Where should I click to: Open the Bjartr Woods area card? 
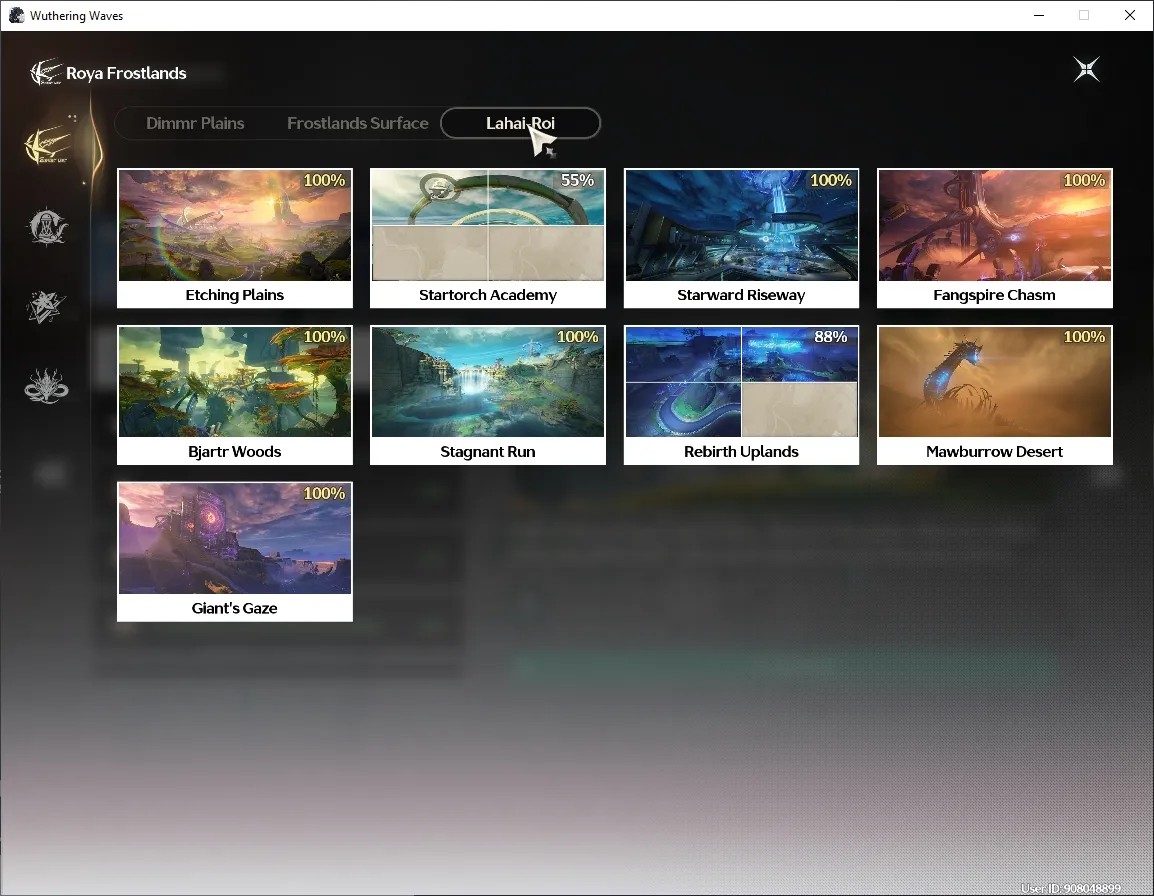[x=235, y=395]
